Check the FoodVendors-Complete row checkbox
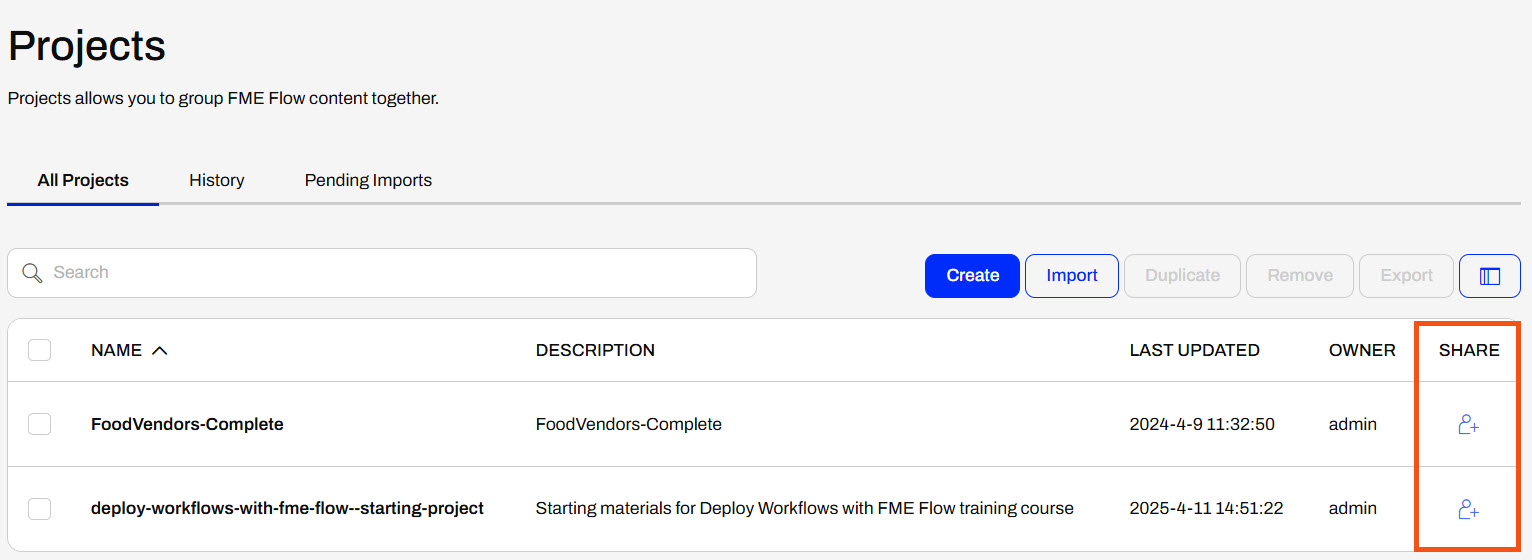Viewport: 1532px width, 560px height. [40, 424]
